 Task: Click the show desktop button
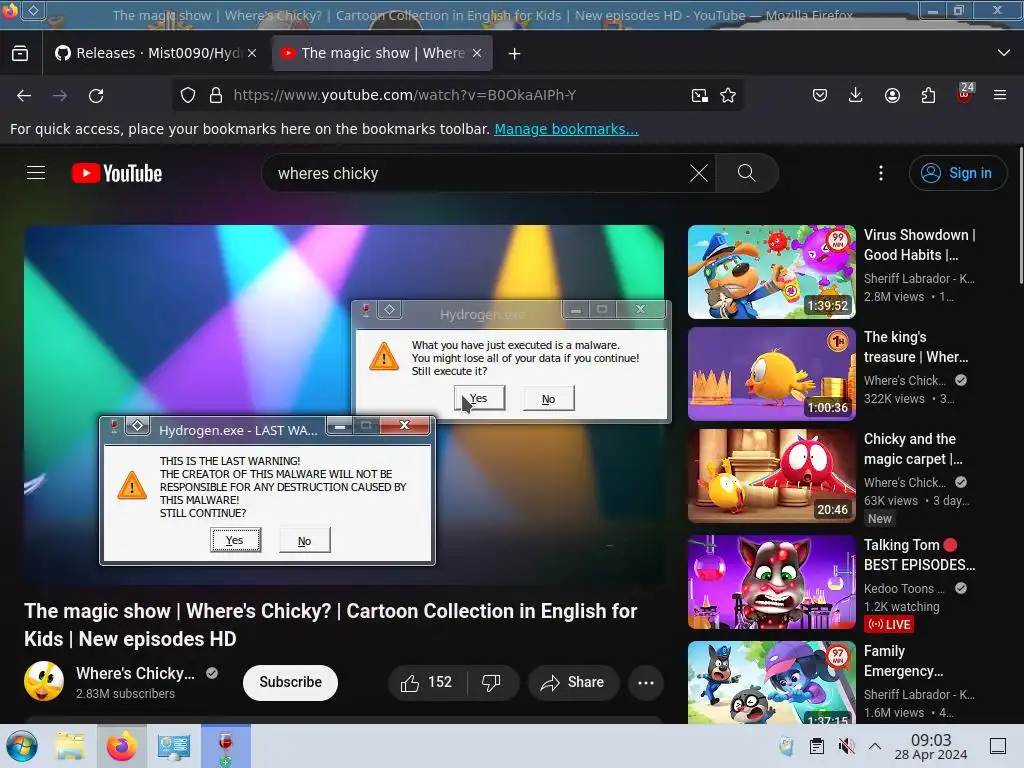998,746
